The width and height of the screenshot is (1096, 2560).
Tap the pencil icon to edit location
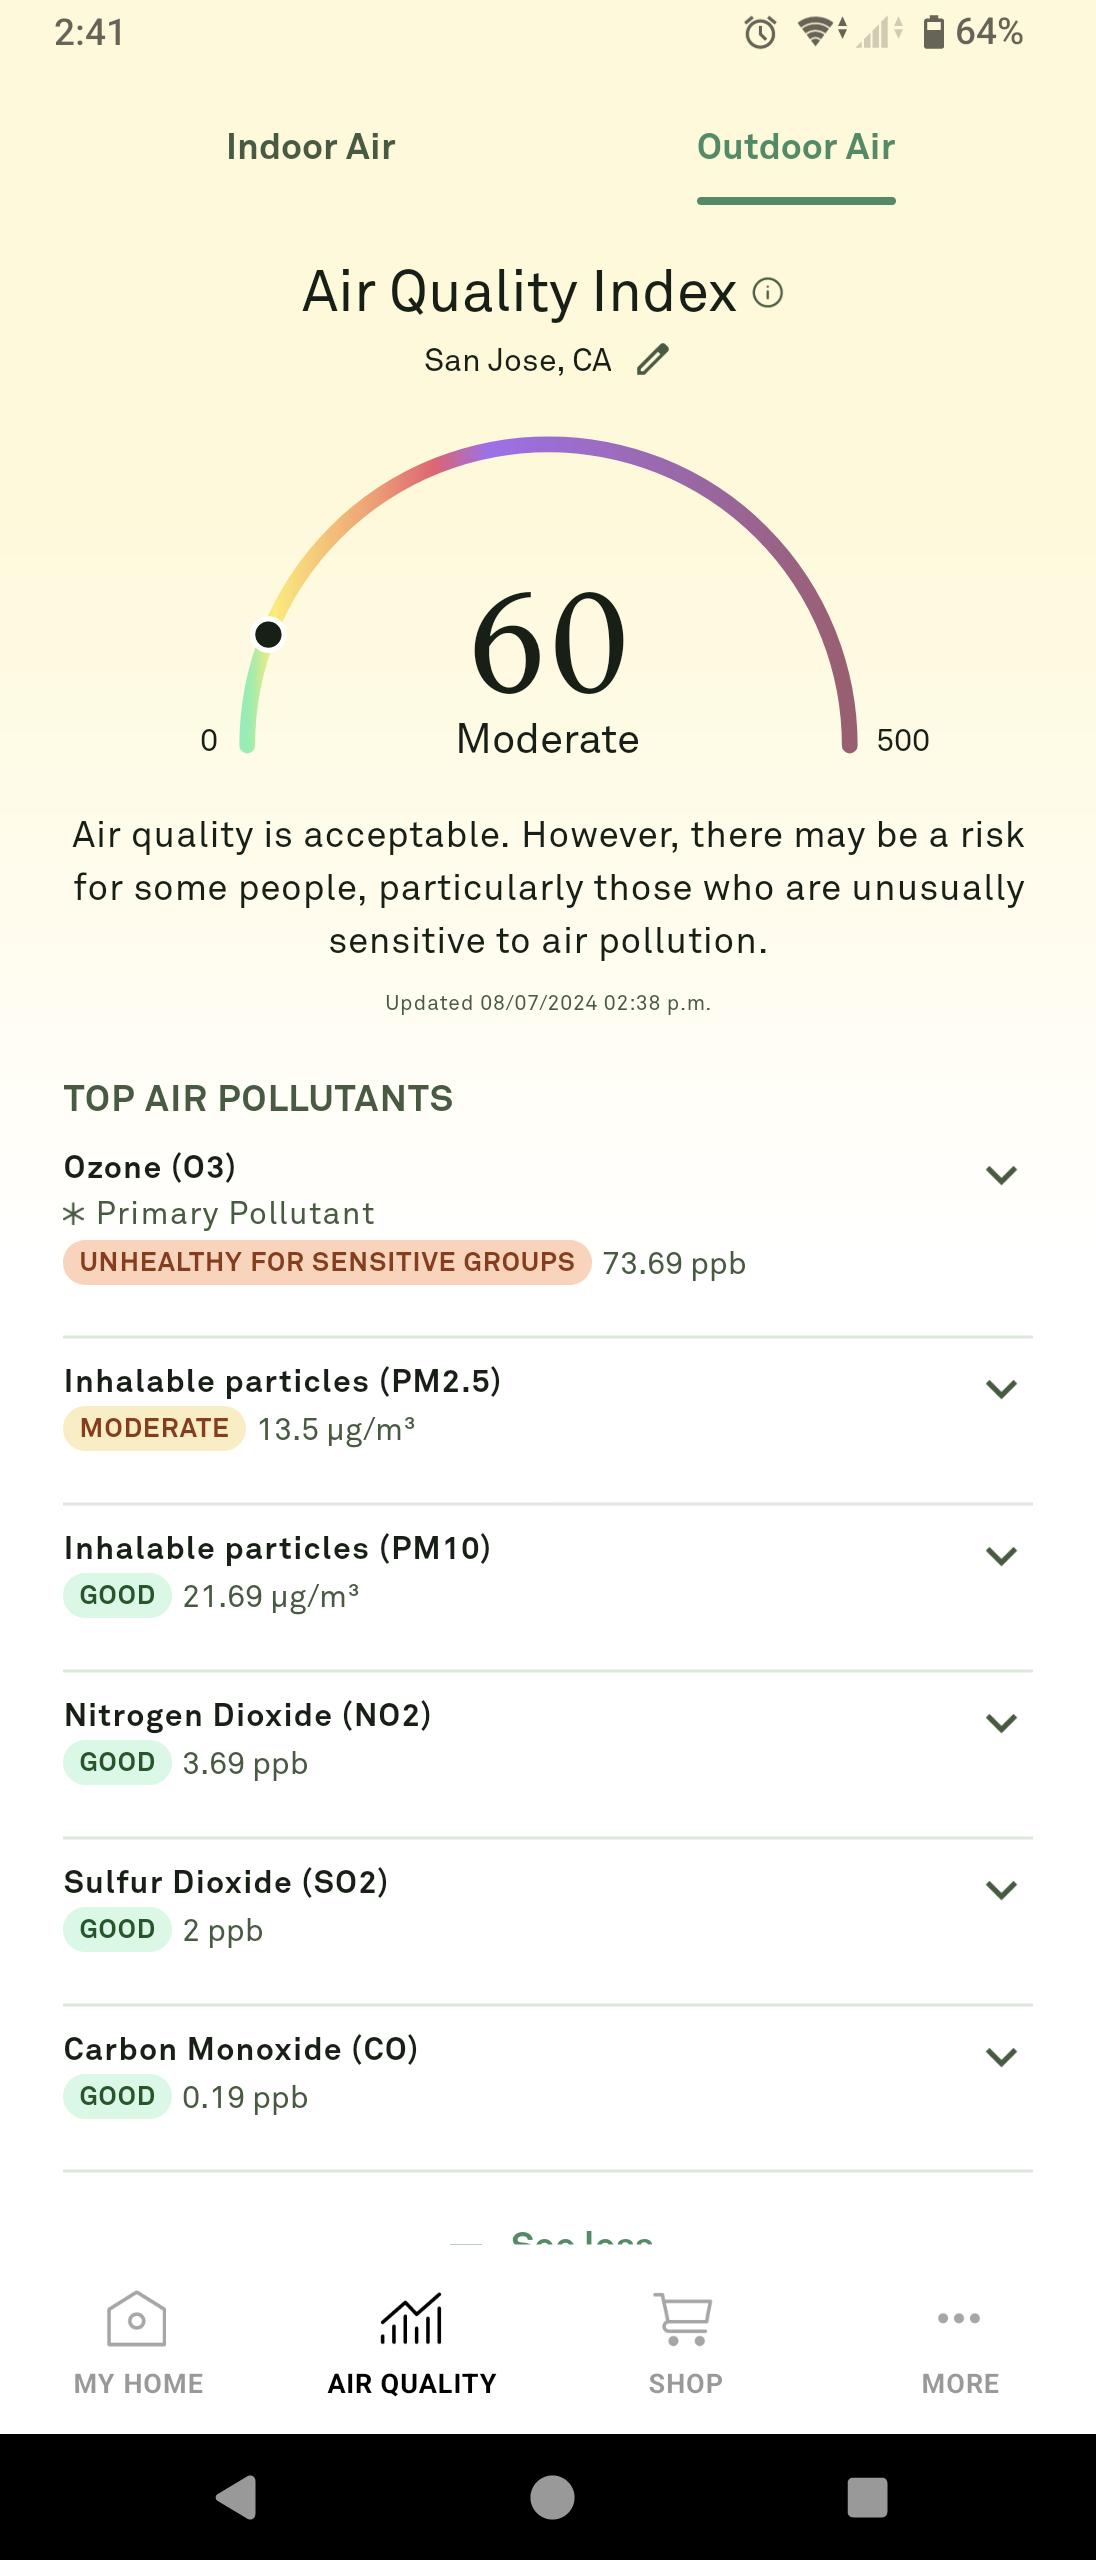click(x=653, y=359)
